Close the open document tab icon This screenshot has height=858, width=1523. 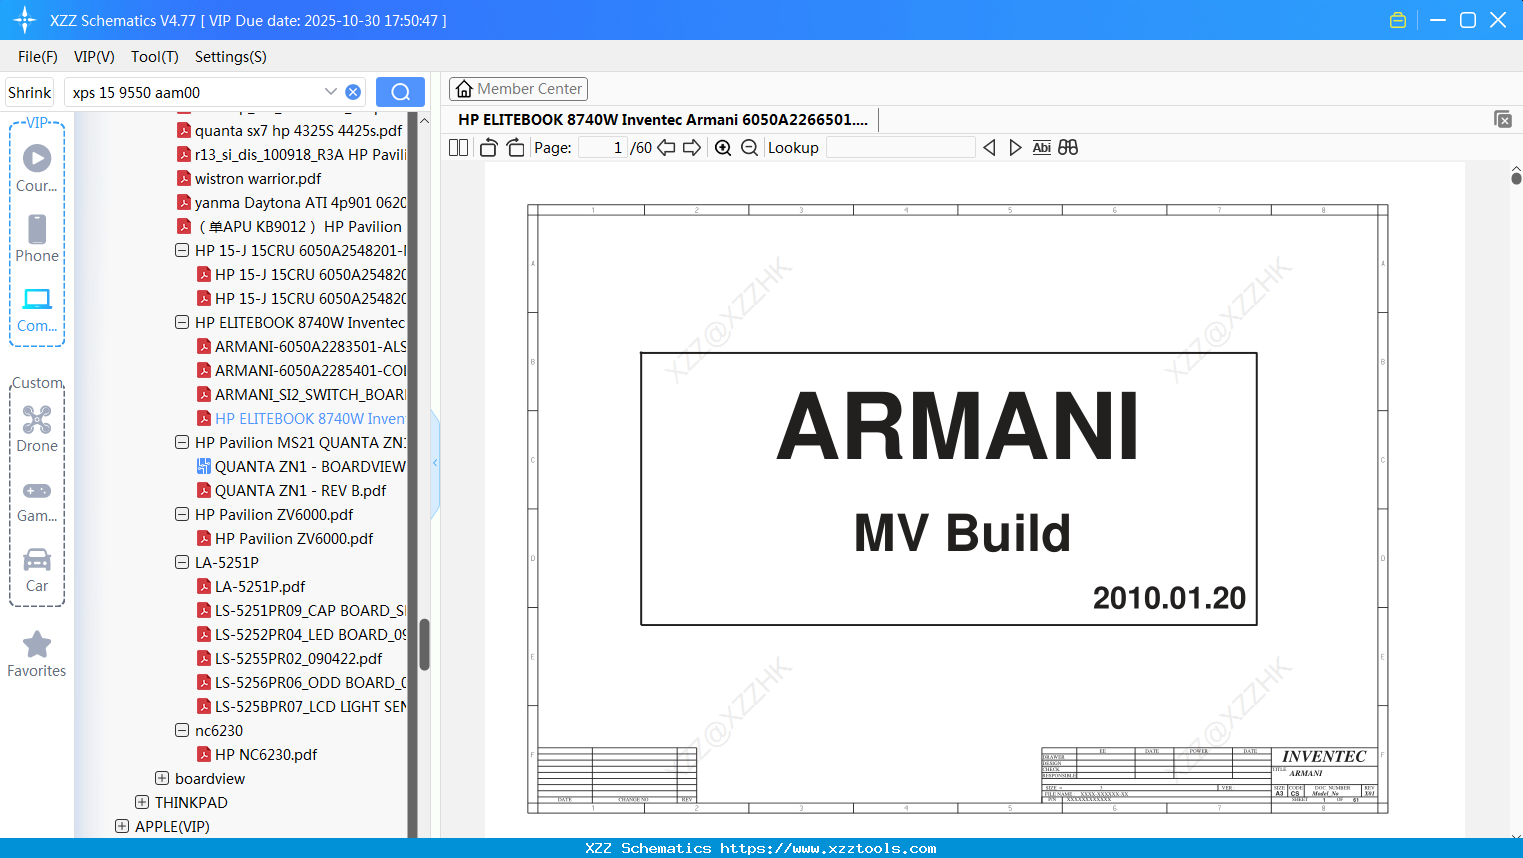click(x=1503, y=119)
